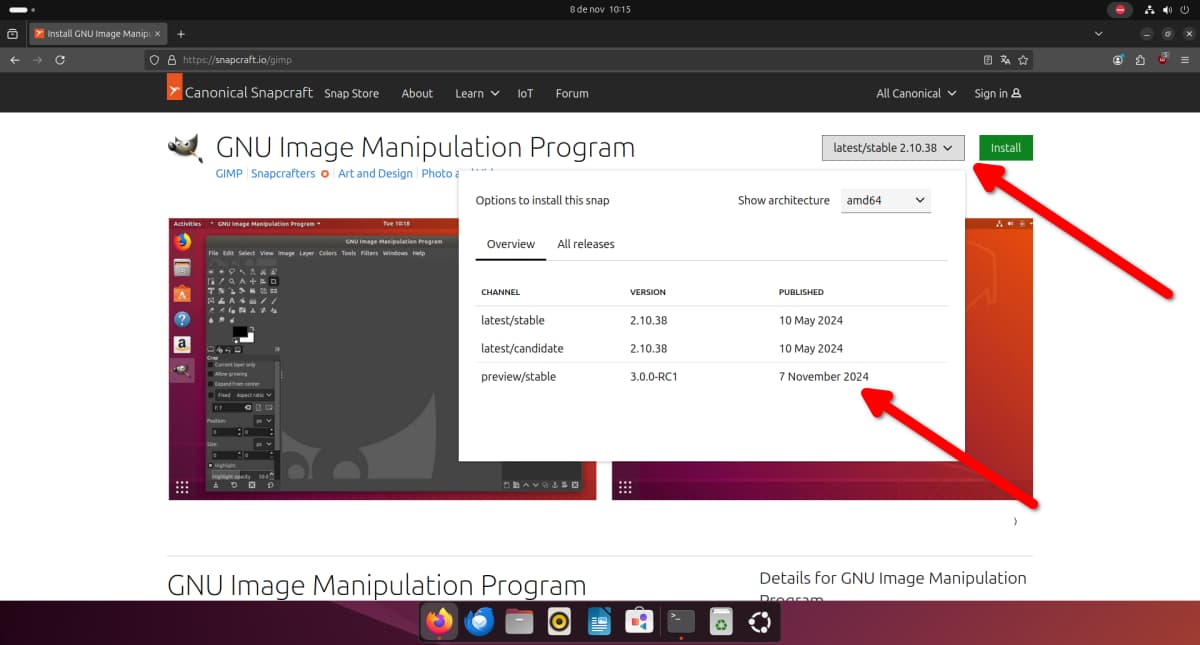
Task: Bookmark this page with the star icon
Action: click(x=1022, y=60)
